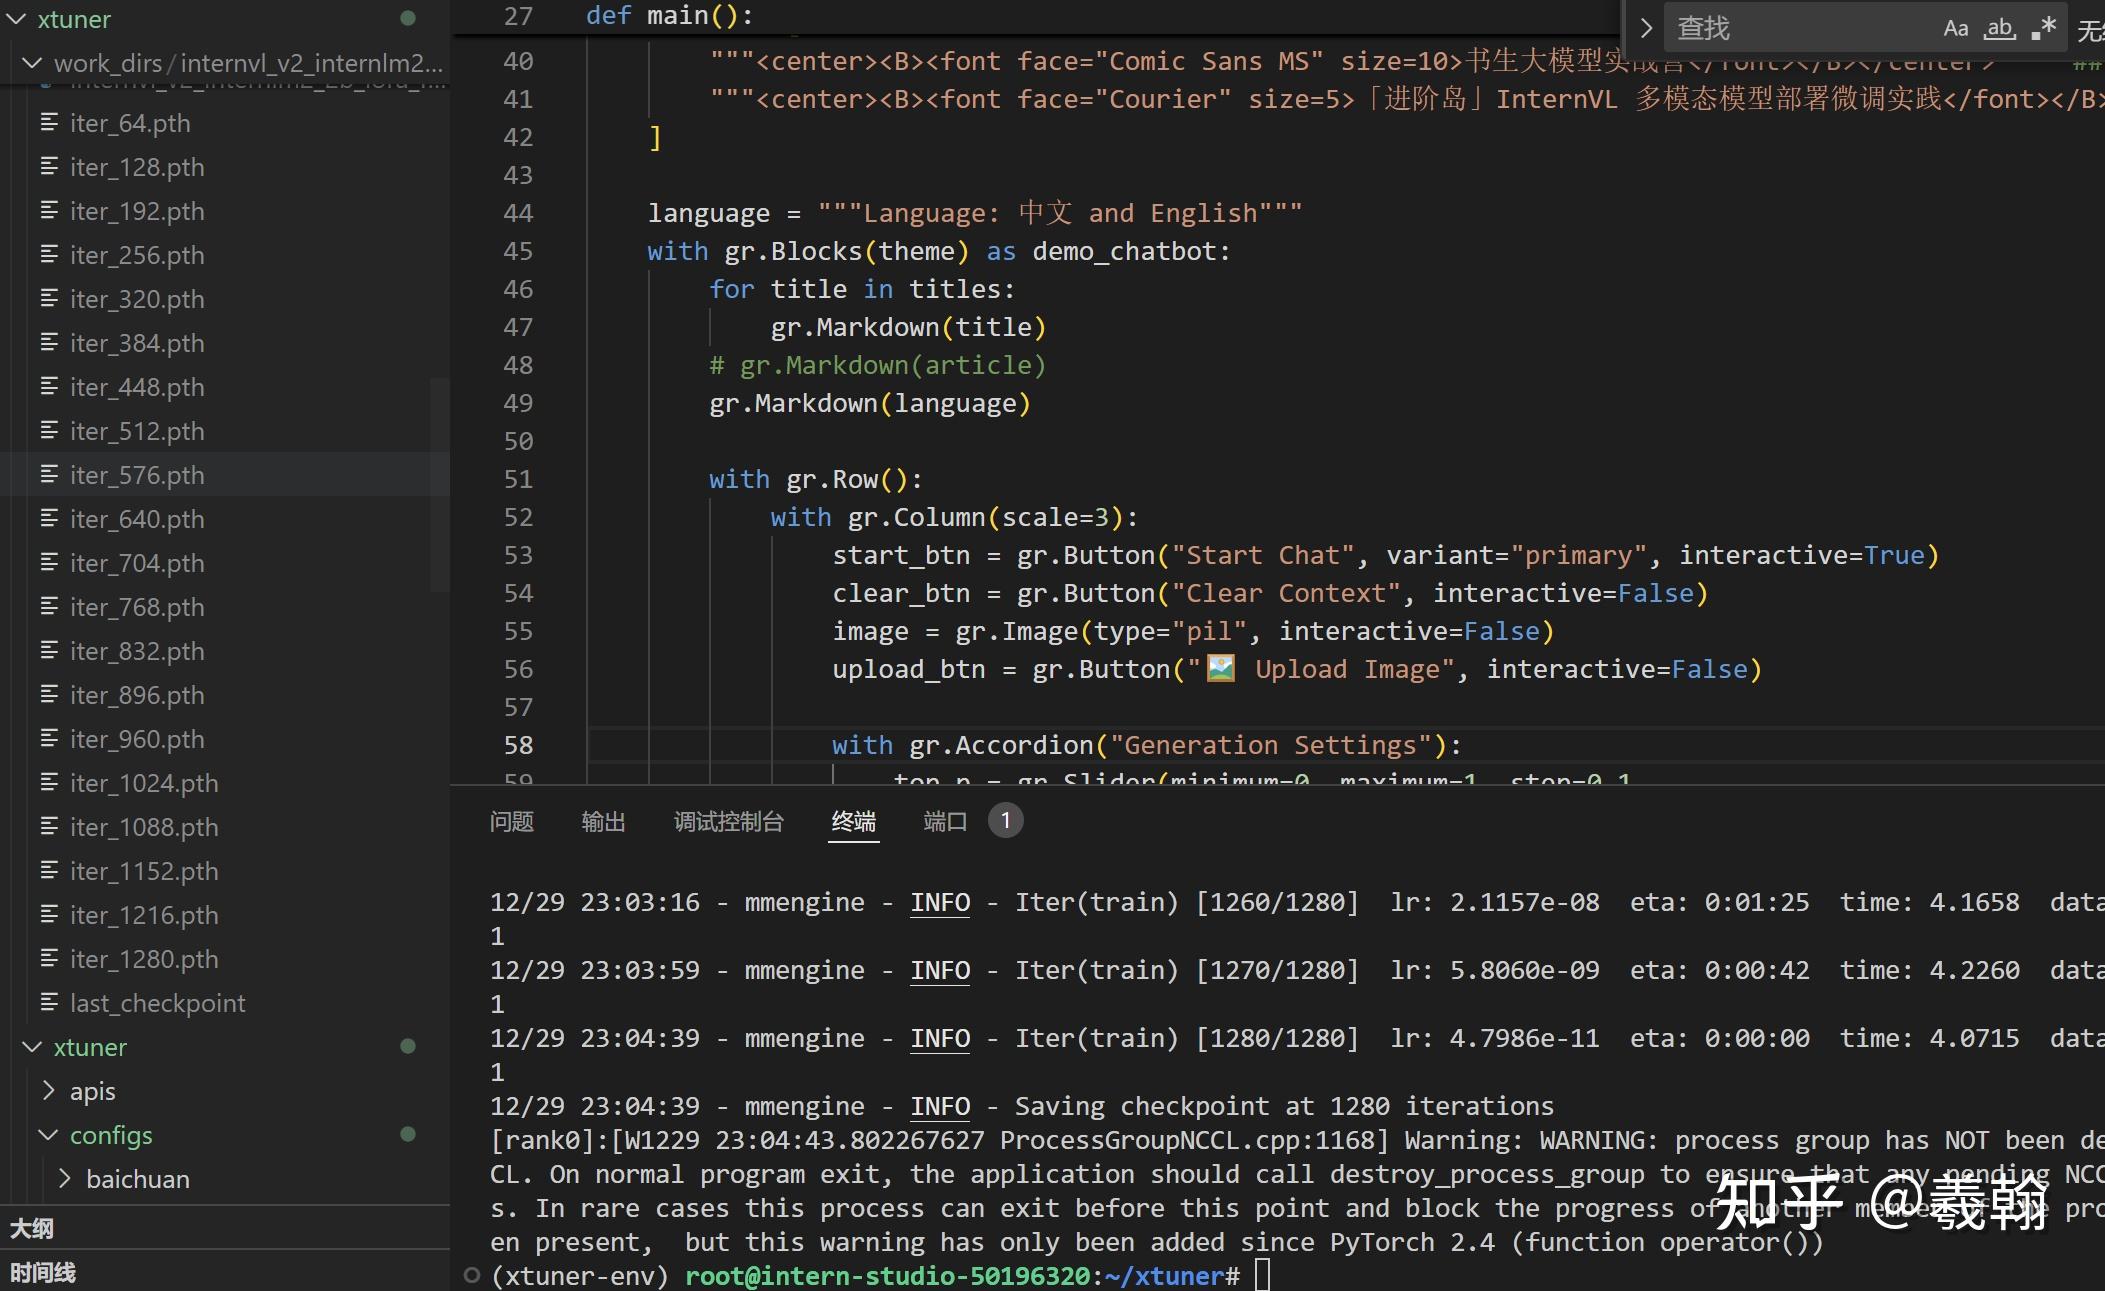Toggle Match Whole Word option
Viewport: 2105px width, 1291px height.
pos(1999,29)
